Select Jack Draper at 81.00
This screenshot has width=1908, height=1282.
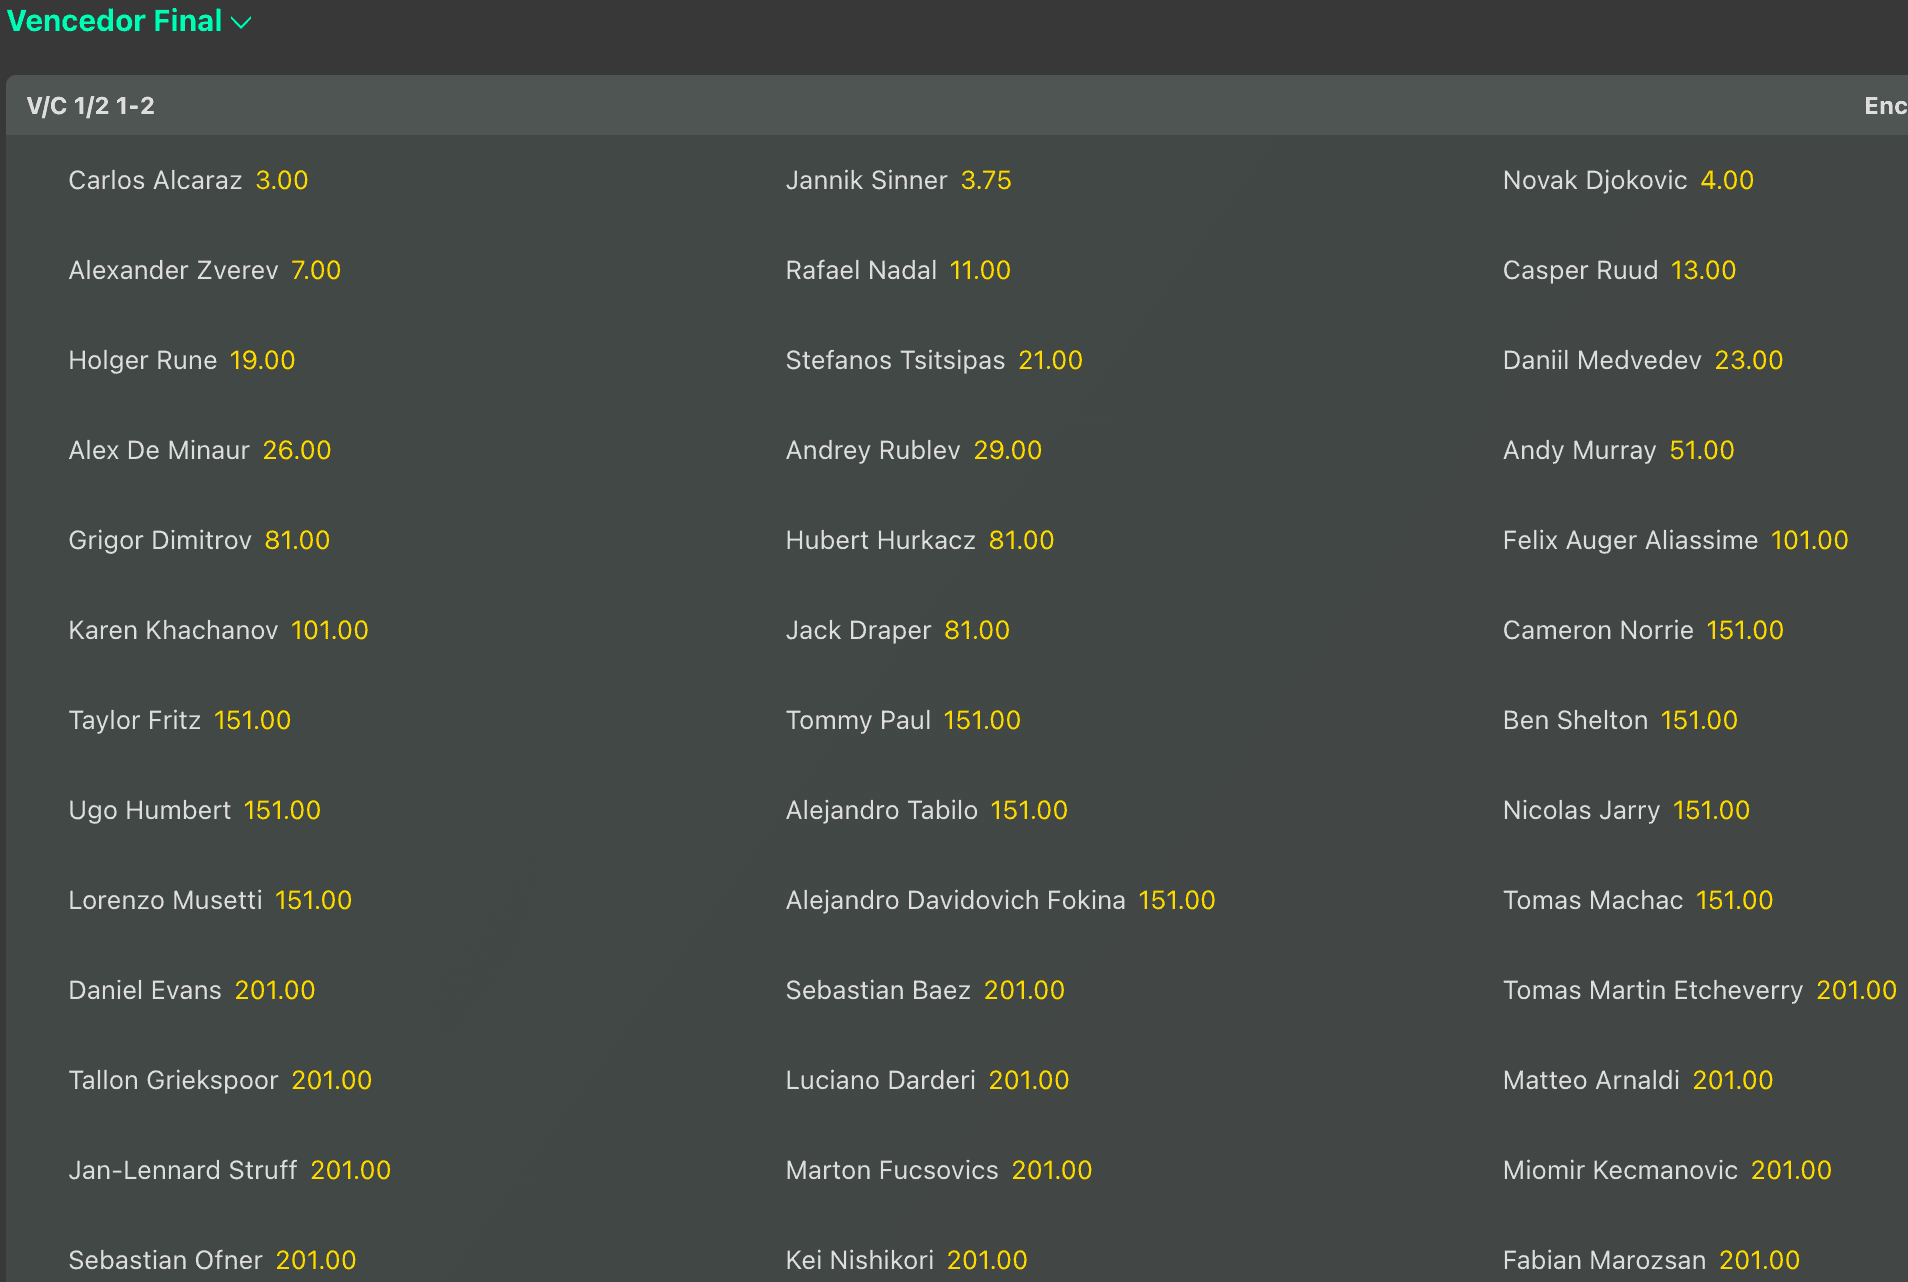(x=898, y=630)
